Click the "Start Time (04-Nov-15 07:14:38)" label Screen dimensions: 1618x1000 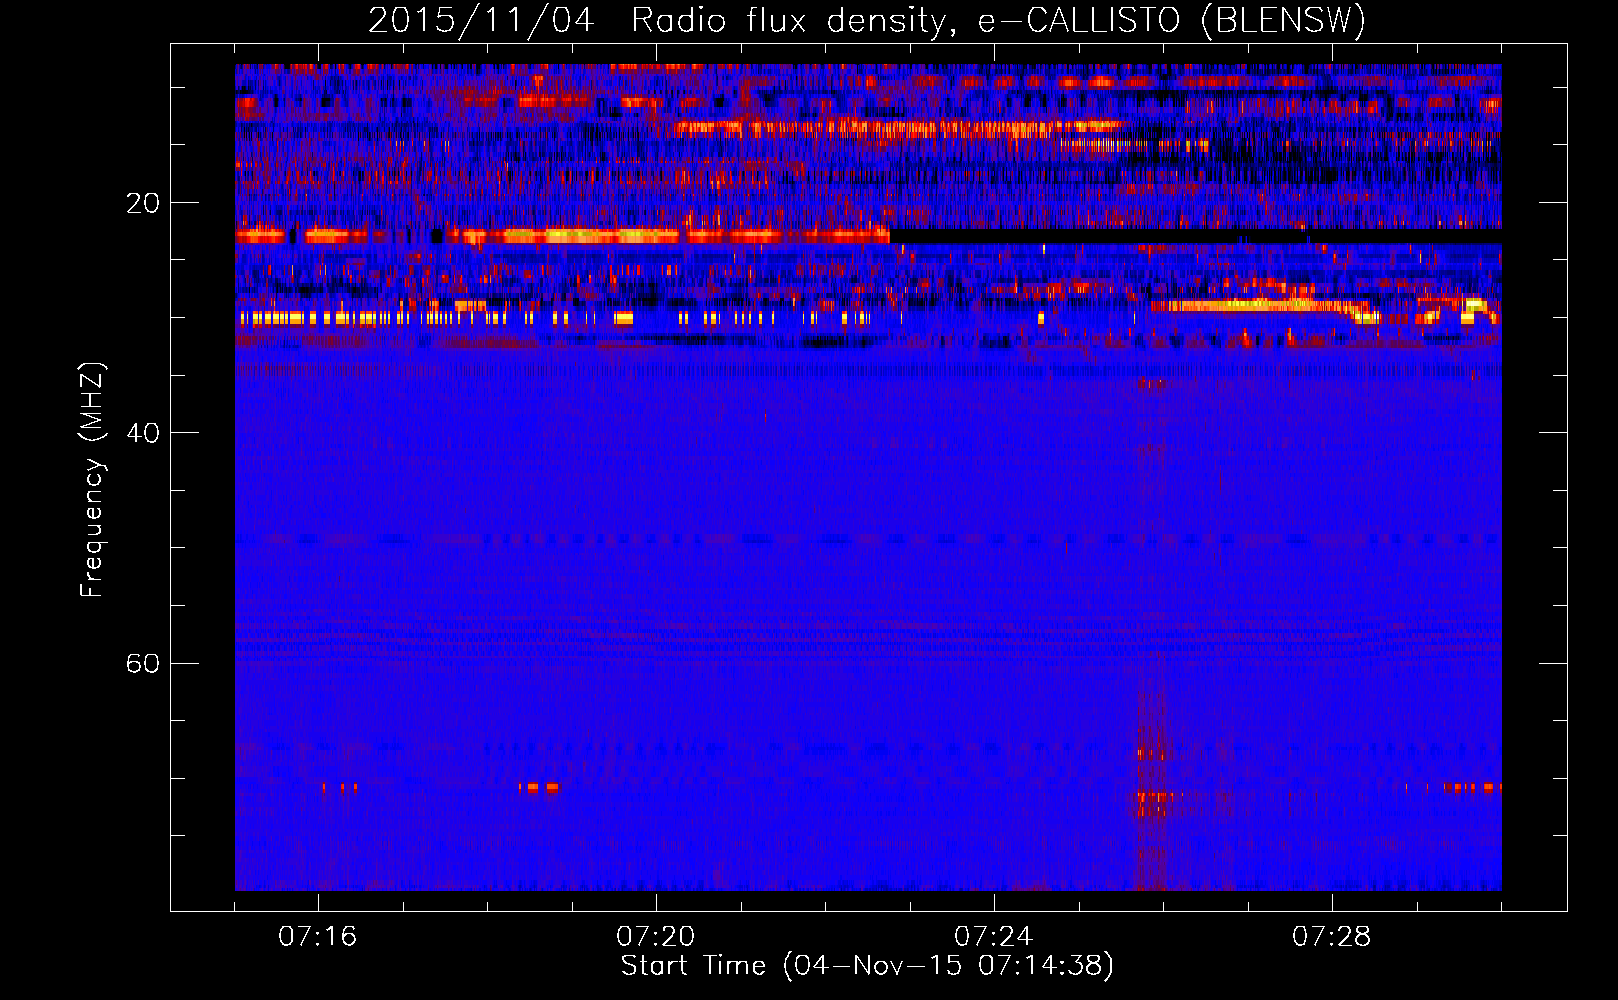[x=867, y=966]
